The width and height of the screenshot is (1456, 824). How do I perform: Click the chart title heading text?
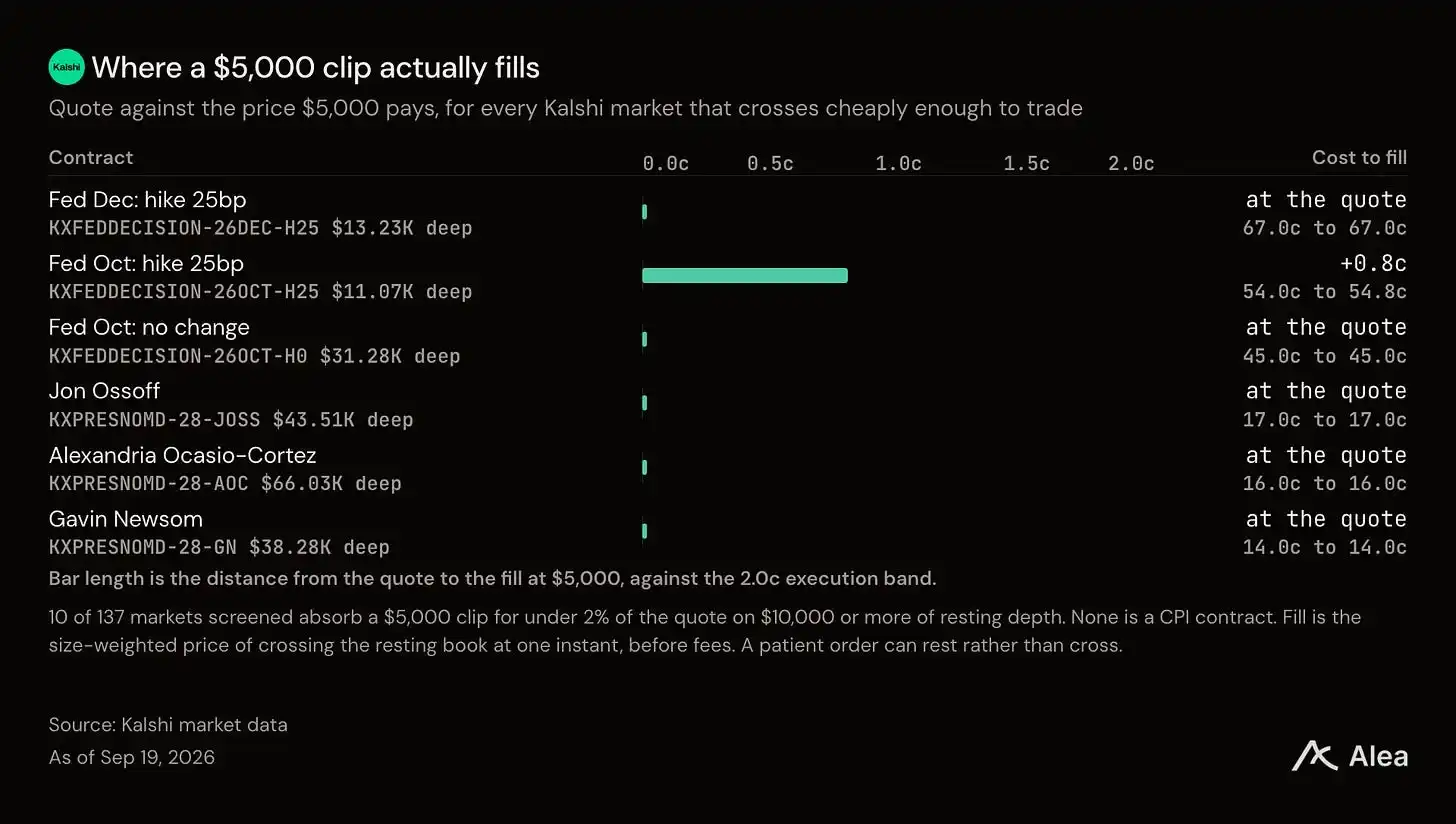pos(316,68)
